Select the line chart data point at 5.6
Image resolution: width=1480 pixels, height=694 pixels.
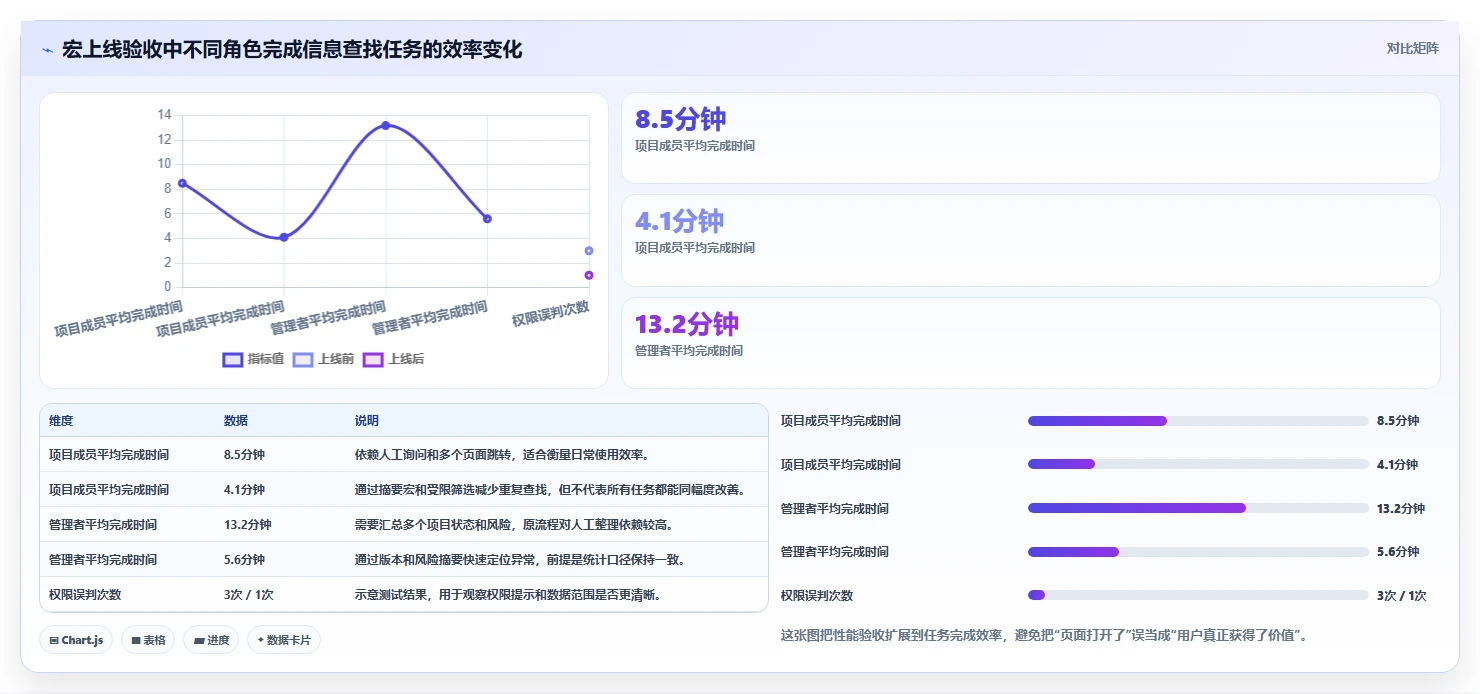tap(487, 218)
